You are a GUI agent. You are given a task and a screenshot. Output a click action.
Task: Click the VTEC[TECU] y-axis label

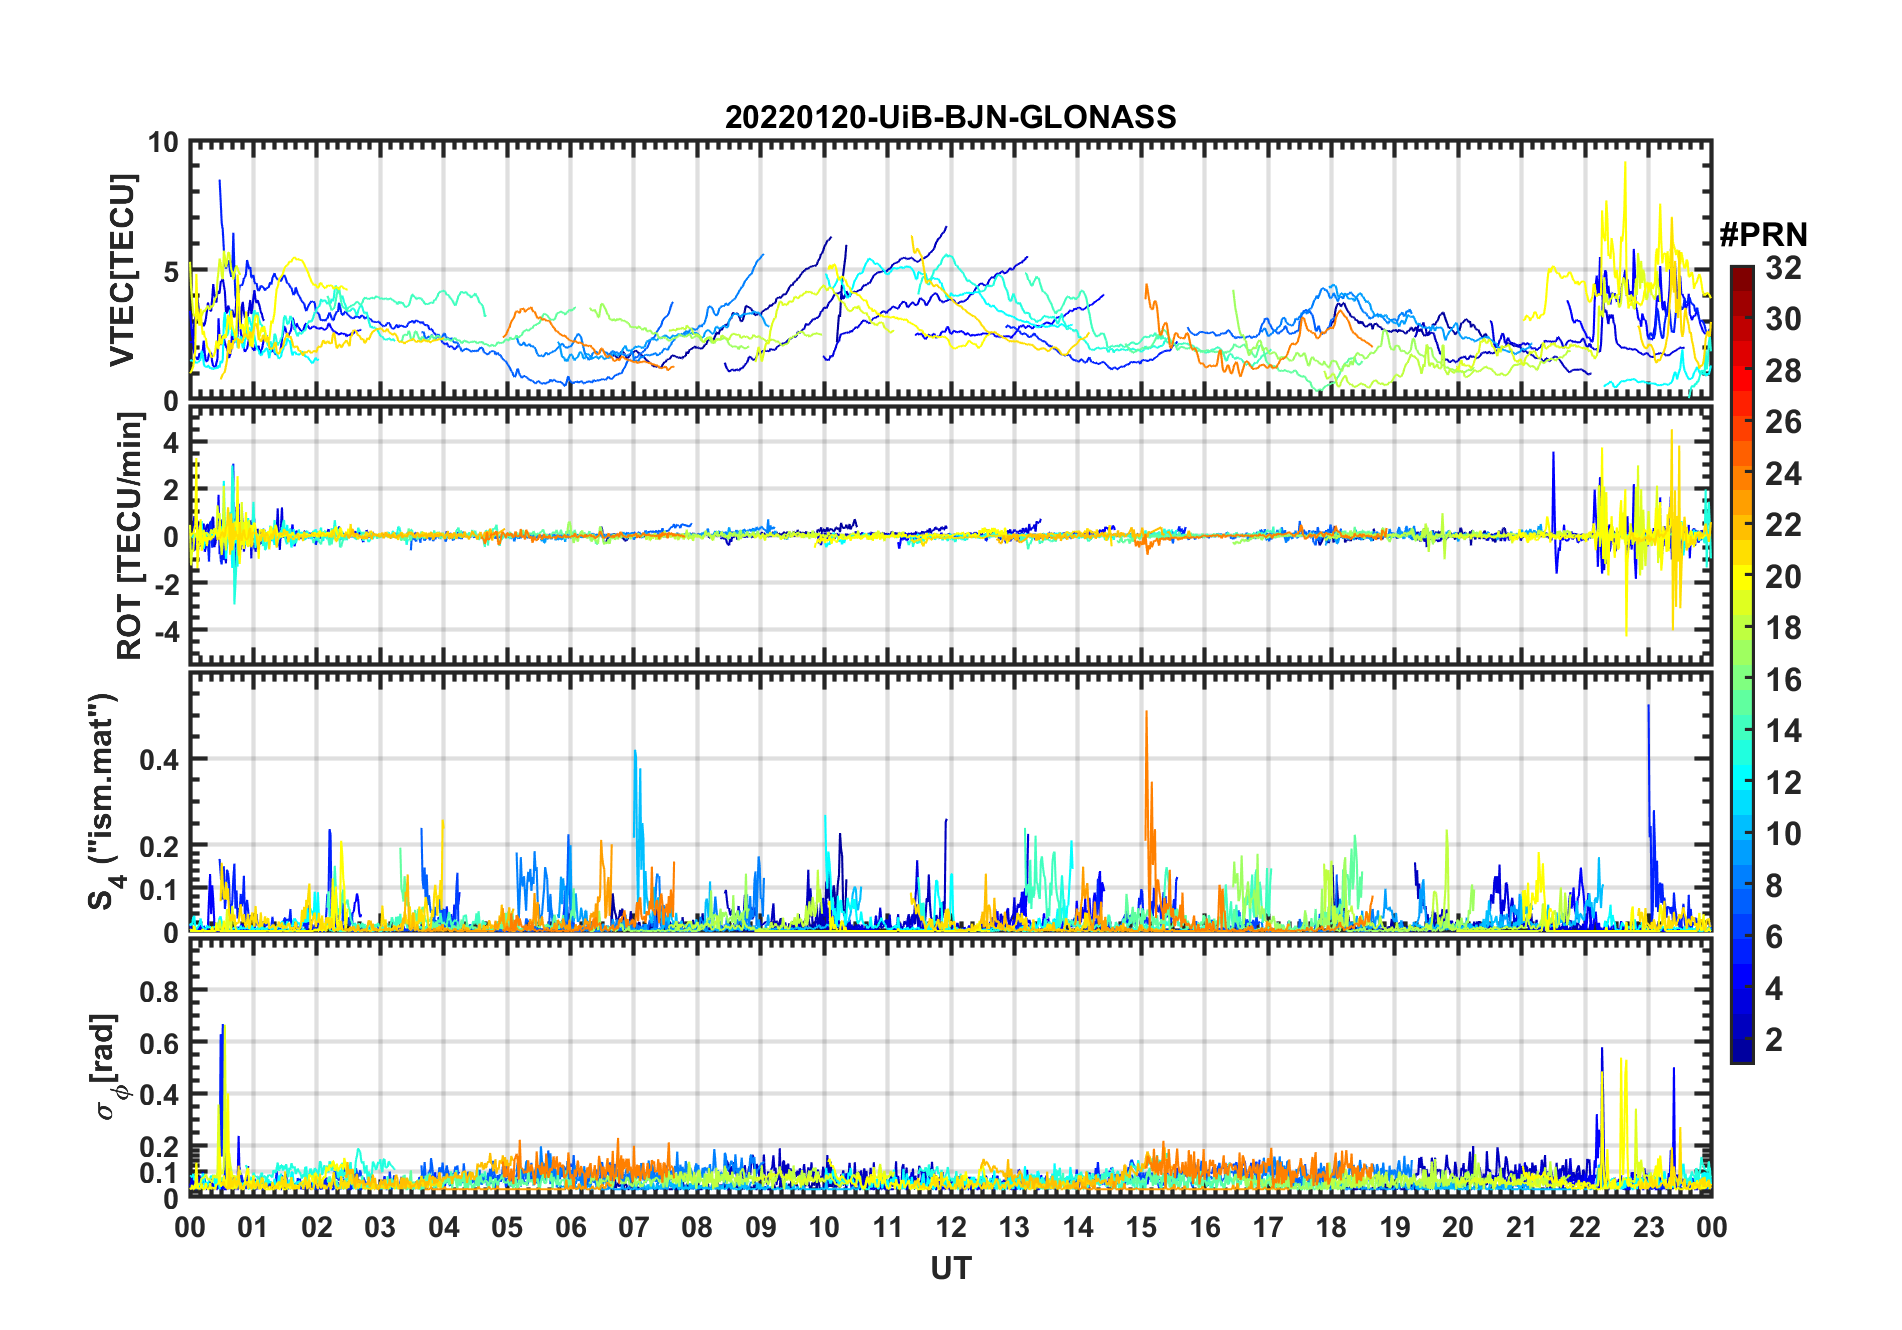click(123, 270)
